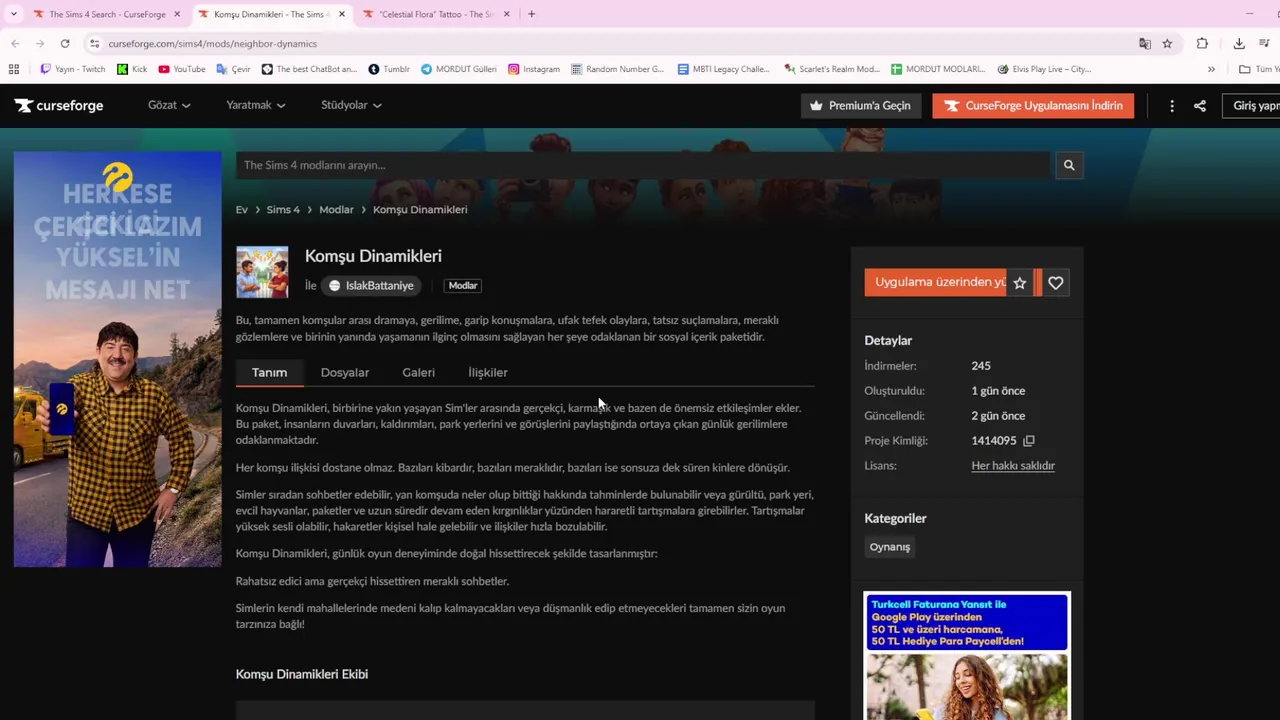This screenshot has height=720, width=1280.
Task: Open the Tumblr bookmark
Action: (x=389, y=69)
